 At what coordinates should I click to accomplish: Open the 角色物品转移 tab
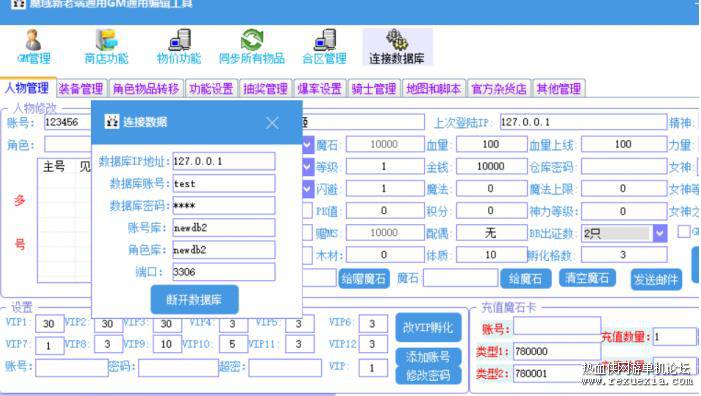coord(146,88)
